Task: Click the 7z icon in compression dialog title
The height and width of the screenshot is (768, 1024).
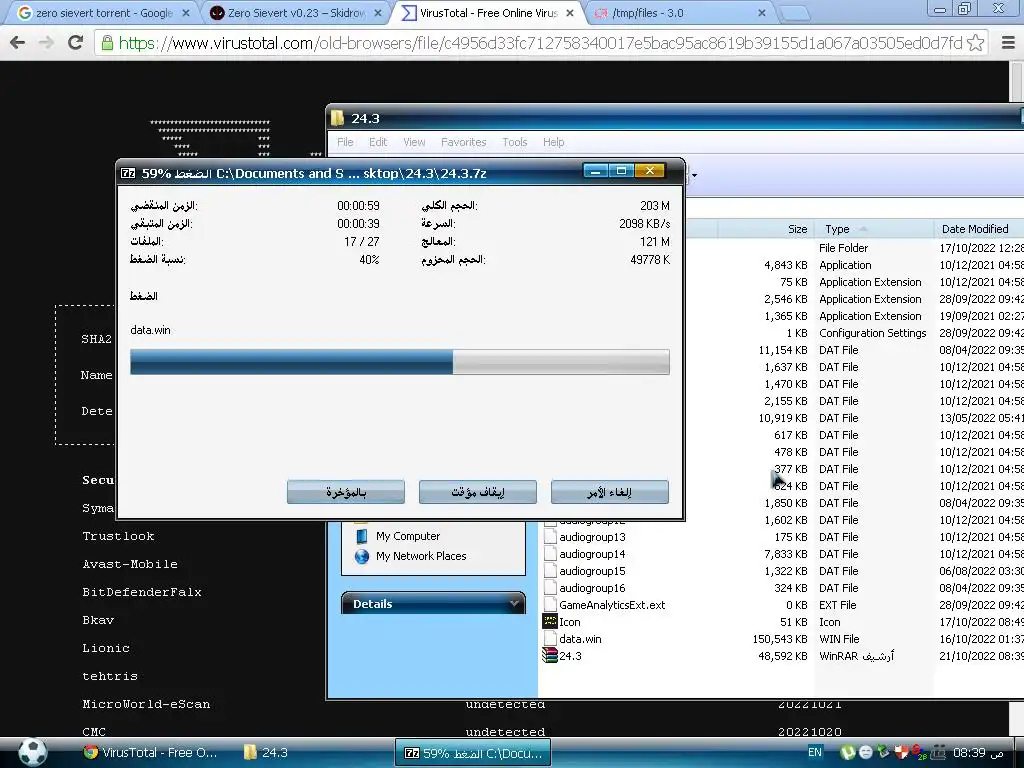Action: coord(128,173)
